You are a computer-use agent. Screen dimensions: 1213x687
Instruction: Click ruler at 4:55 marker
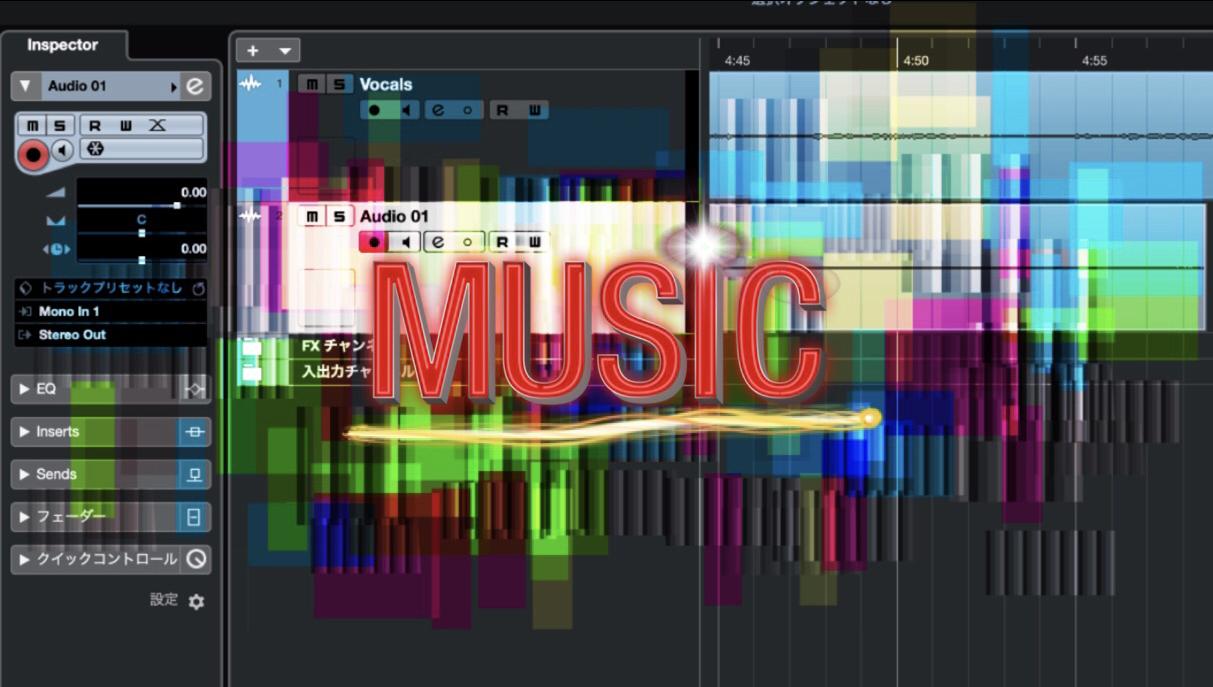1095,60
